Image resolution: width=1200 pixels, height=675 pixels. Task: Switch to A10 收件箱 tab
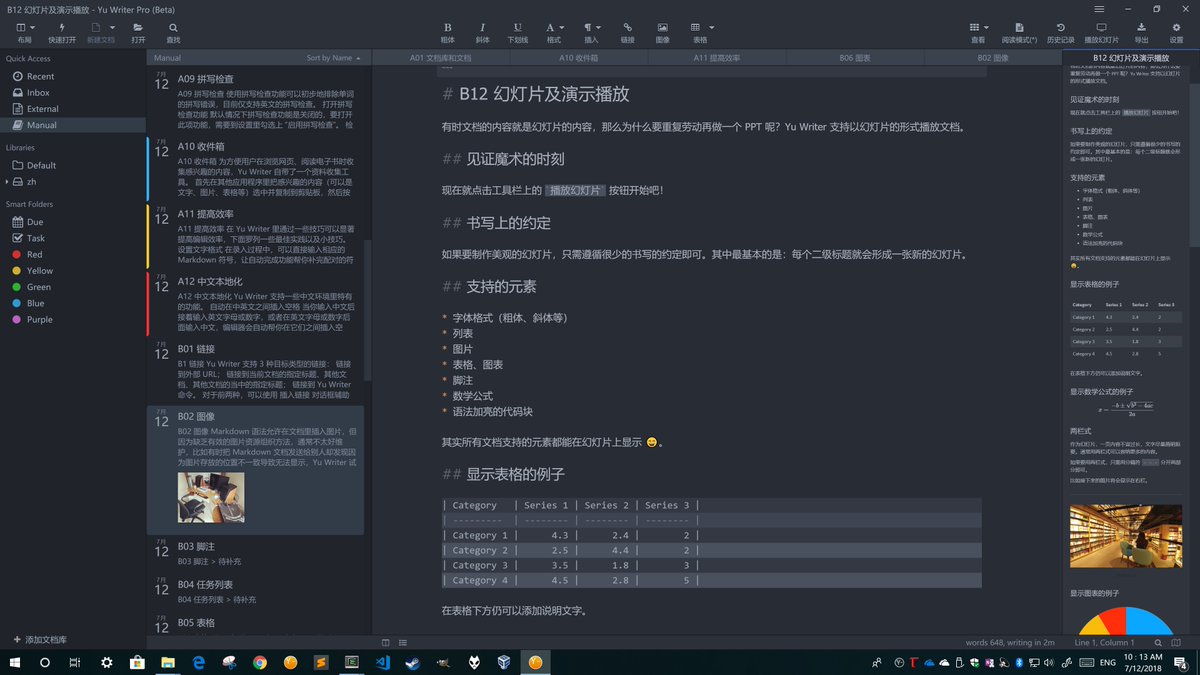point(579,58)
